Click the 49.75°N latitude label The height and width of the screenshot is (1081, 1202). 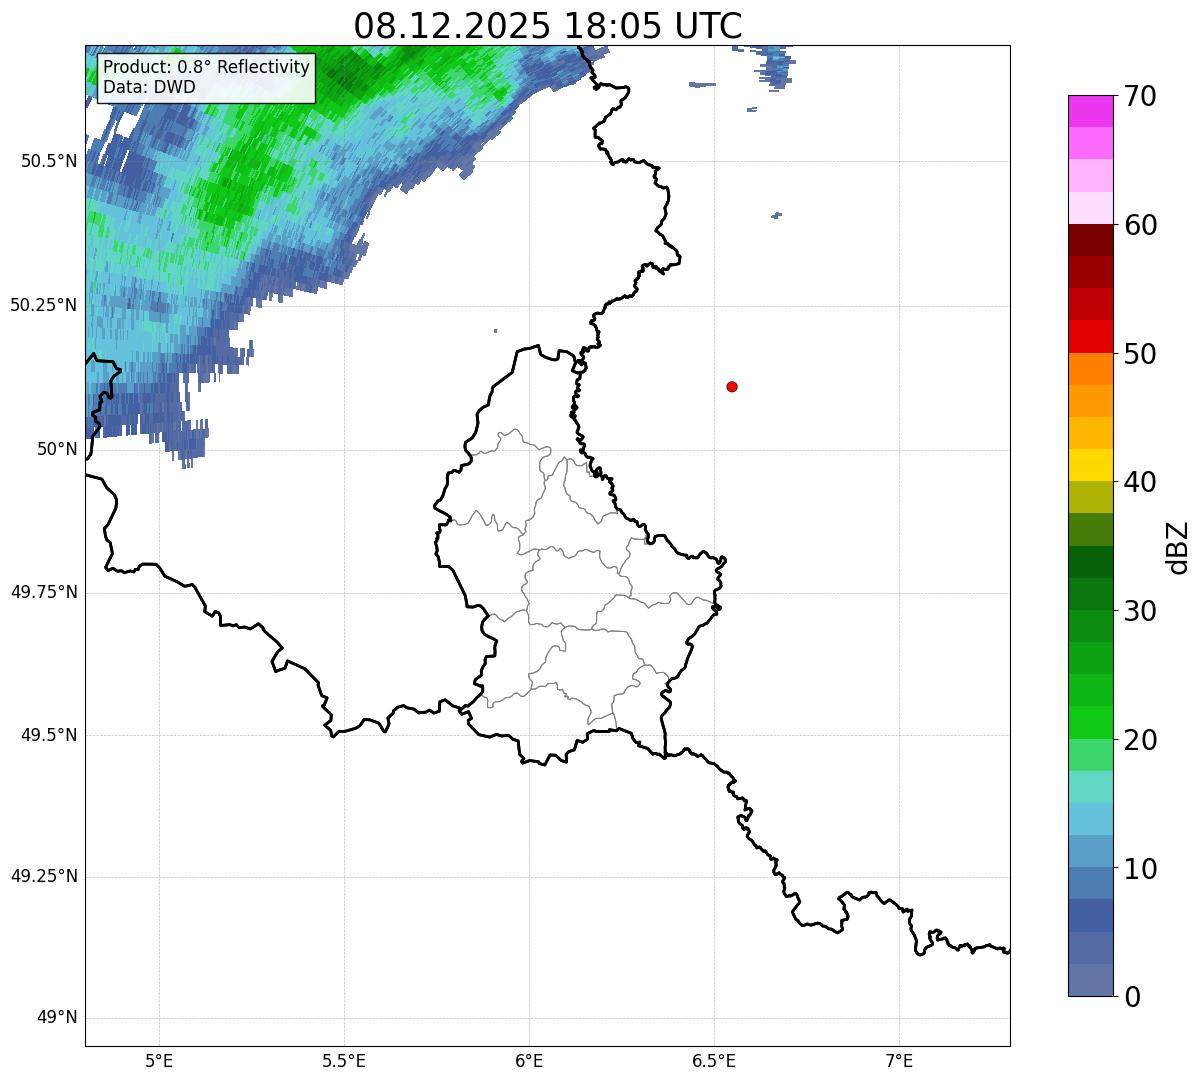pyautogui.click(x=44, y=592)
